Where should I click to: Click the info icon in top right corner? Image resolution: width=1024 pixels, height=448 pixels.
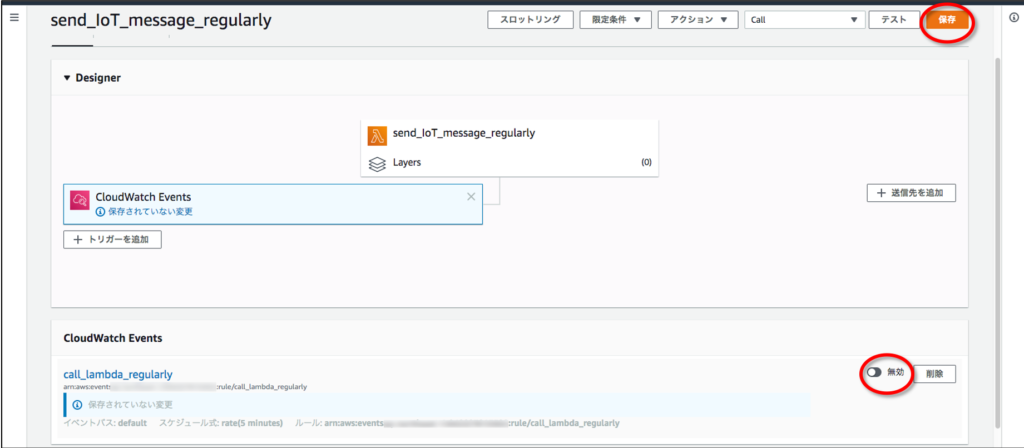[1012, 20]
